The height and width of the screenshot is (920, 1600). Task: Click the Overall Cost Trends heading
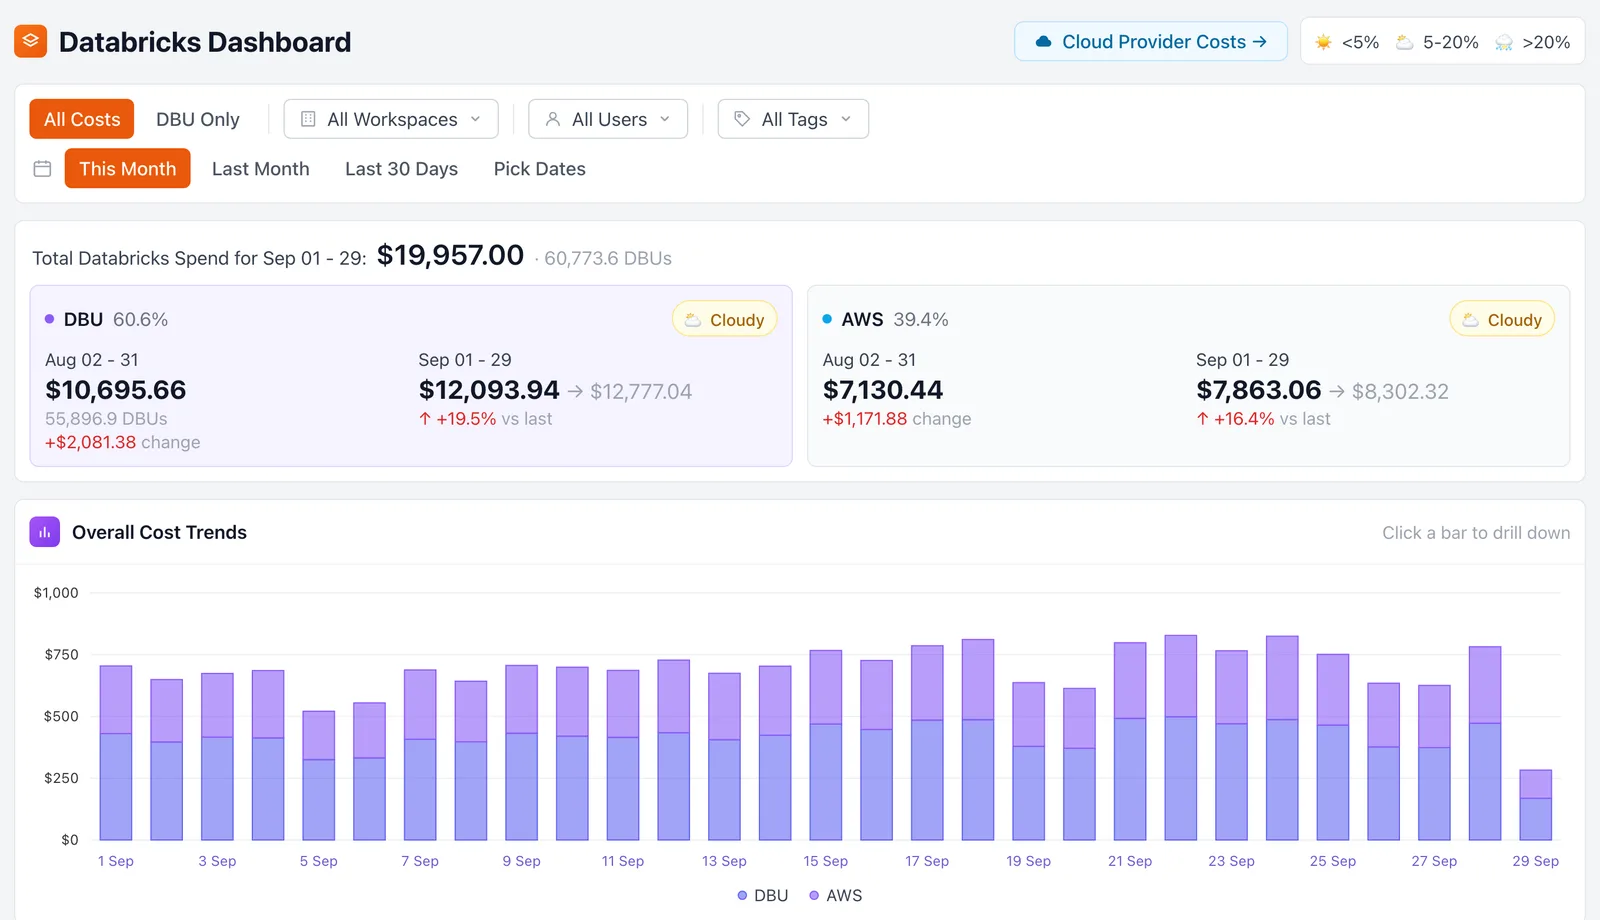159,532
